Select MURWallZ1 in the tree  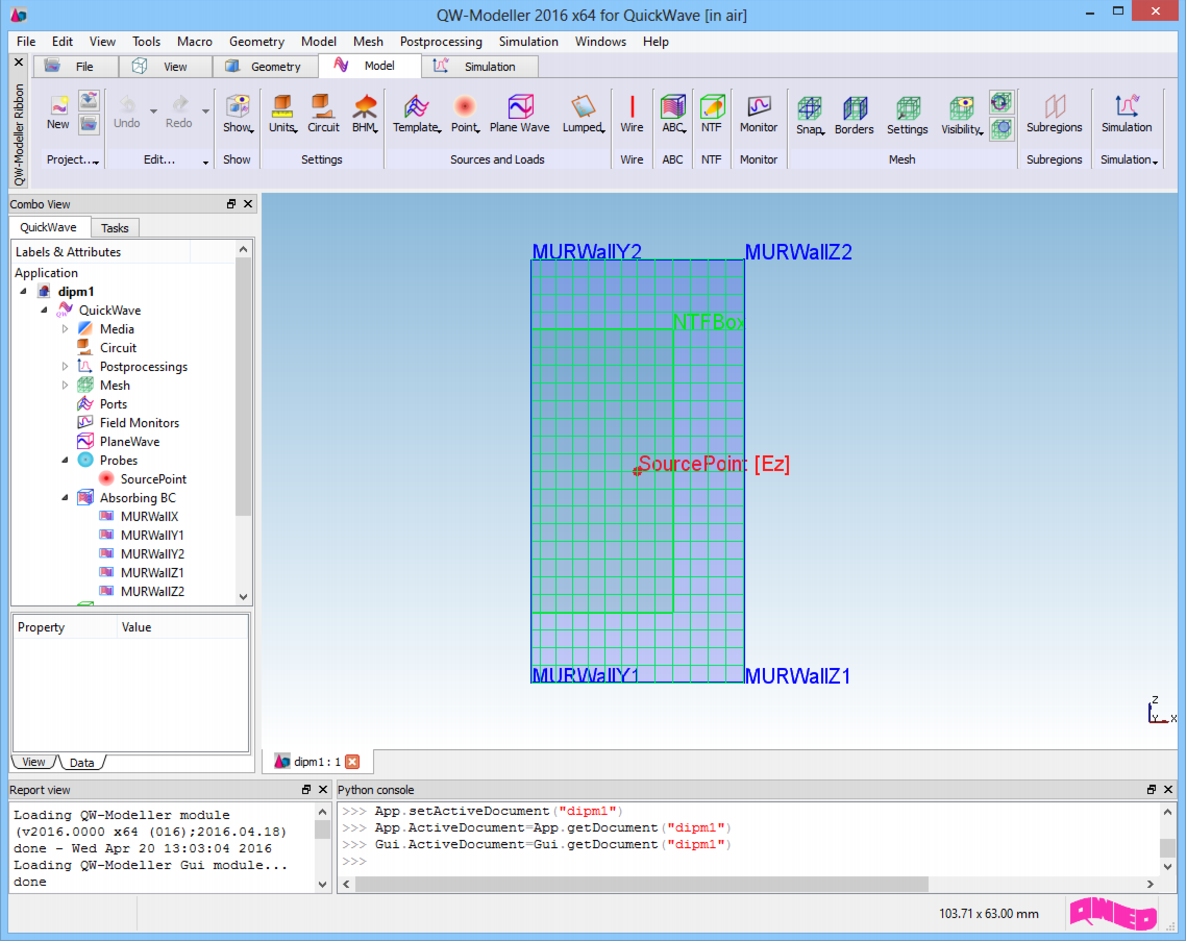click(x=152, y=573)
